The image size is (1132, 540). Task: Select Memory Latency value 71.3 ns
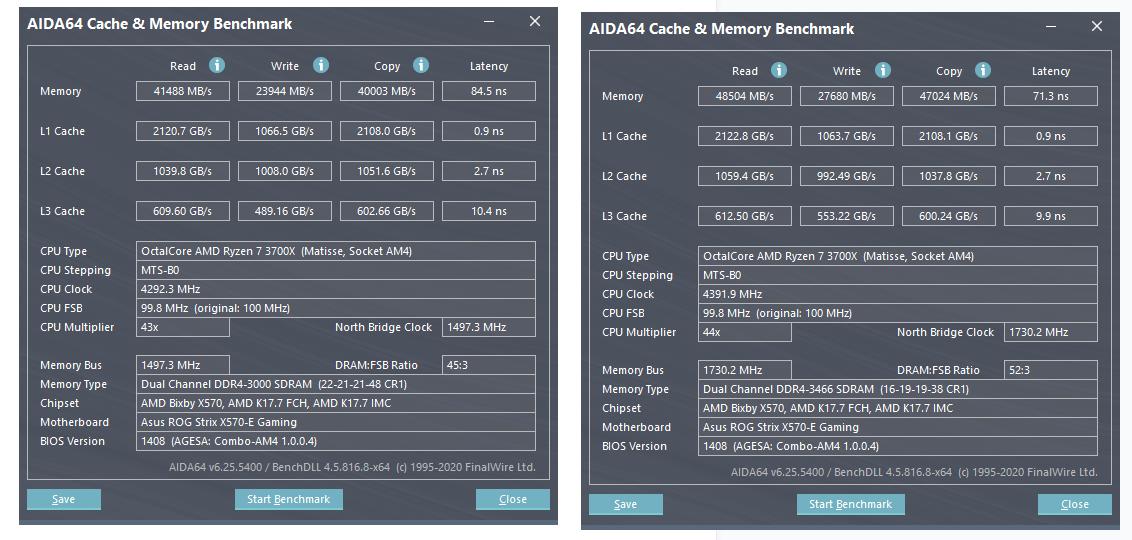tap(1050, 96)
